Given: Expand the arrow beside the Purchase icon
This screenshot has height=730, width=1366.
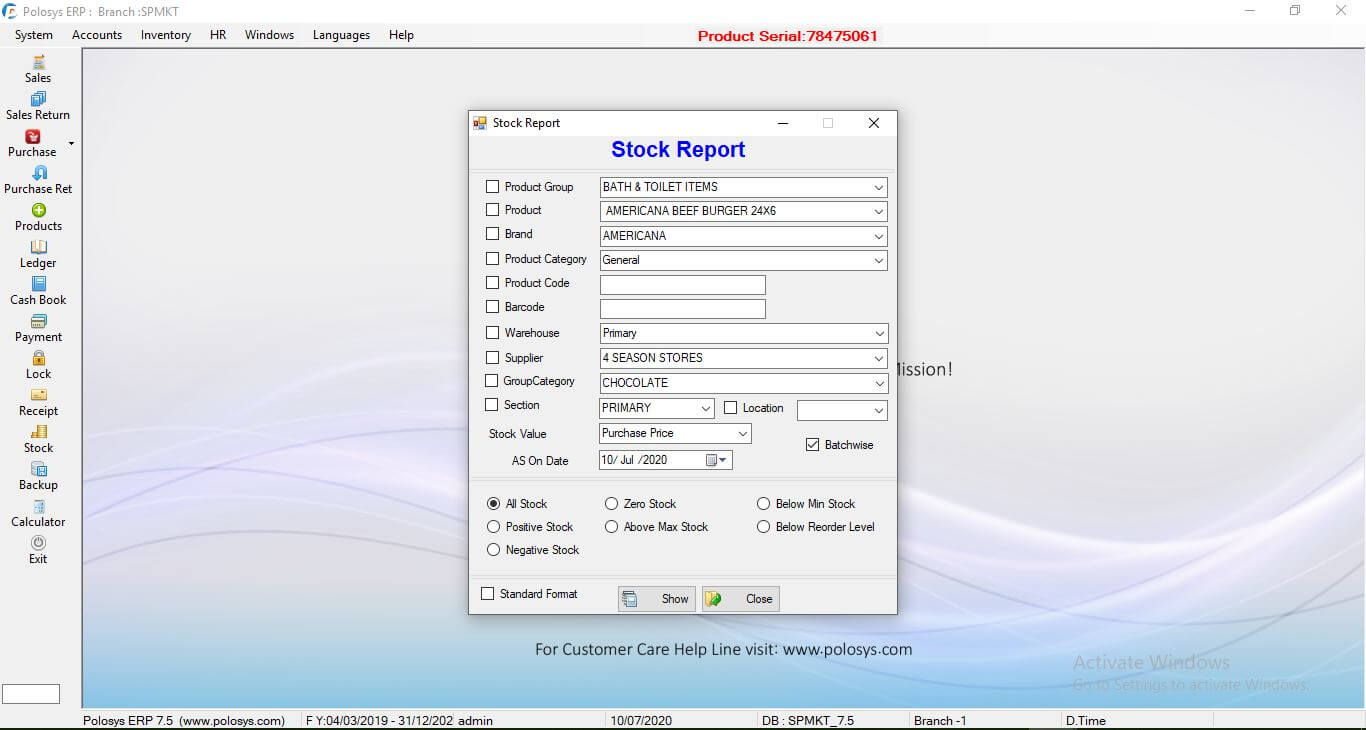Looking at the screenshot, I should click(x=71, y=144).
